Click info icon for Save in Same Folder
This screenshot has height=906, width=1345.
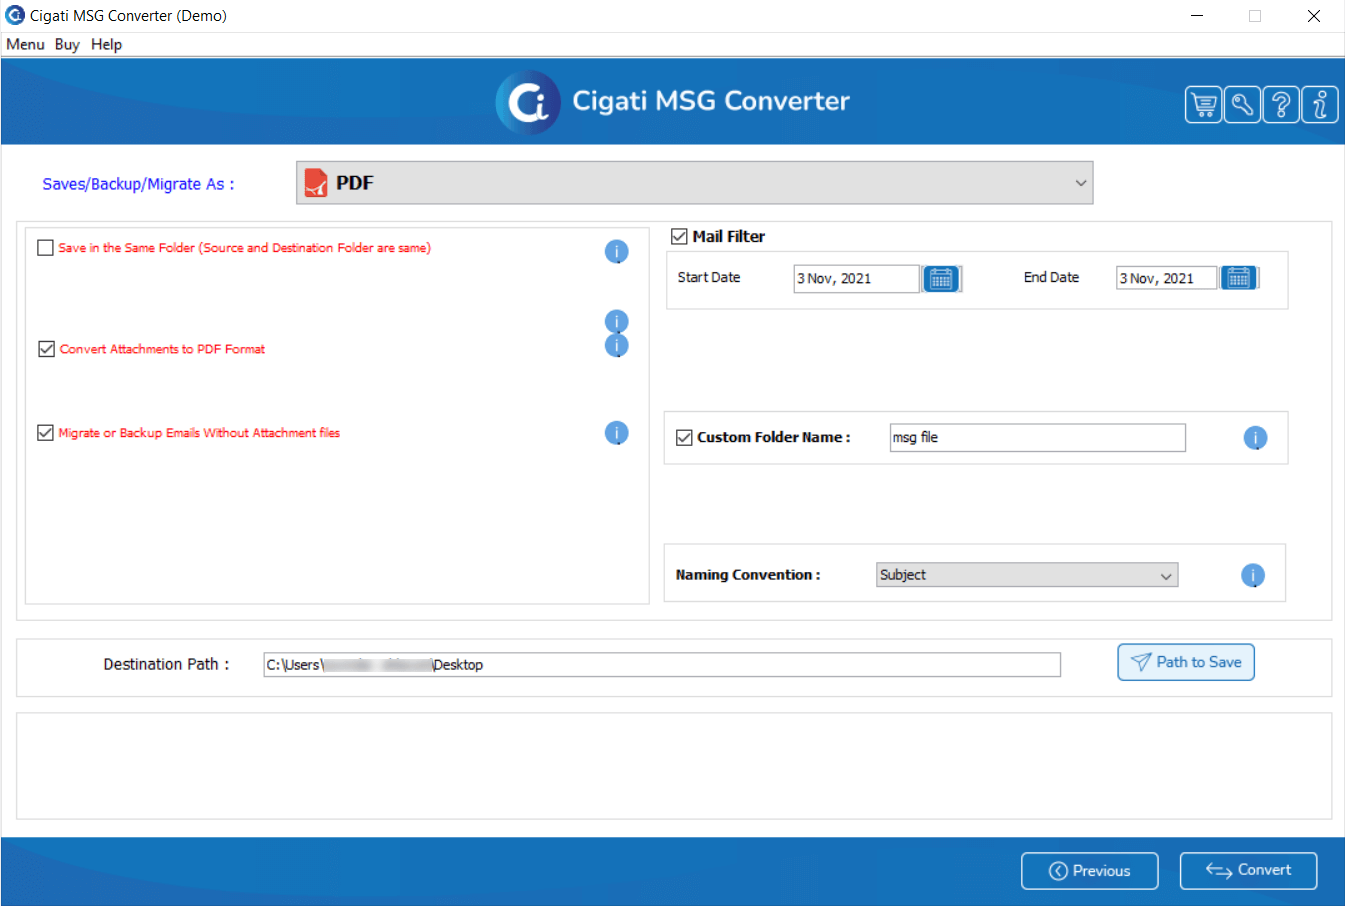pyautogui.click(x=617, y=251)
